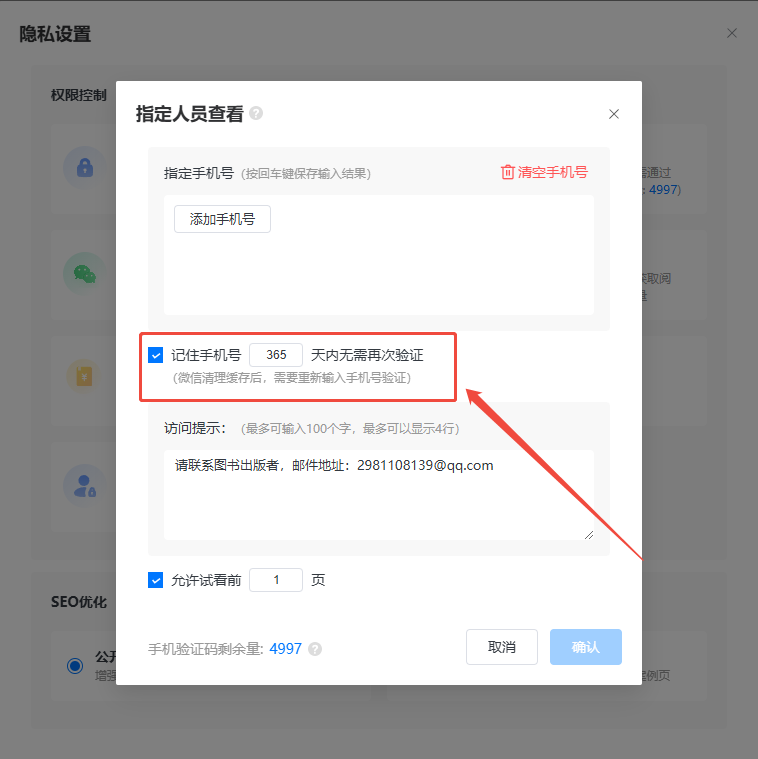This screenshot has height=759, width=758.
Task: Click the yellow paid-reading yen icon
Action: pyautogui.click(x=85, y=376)
